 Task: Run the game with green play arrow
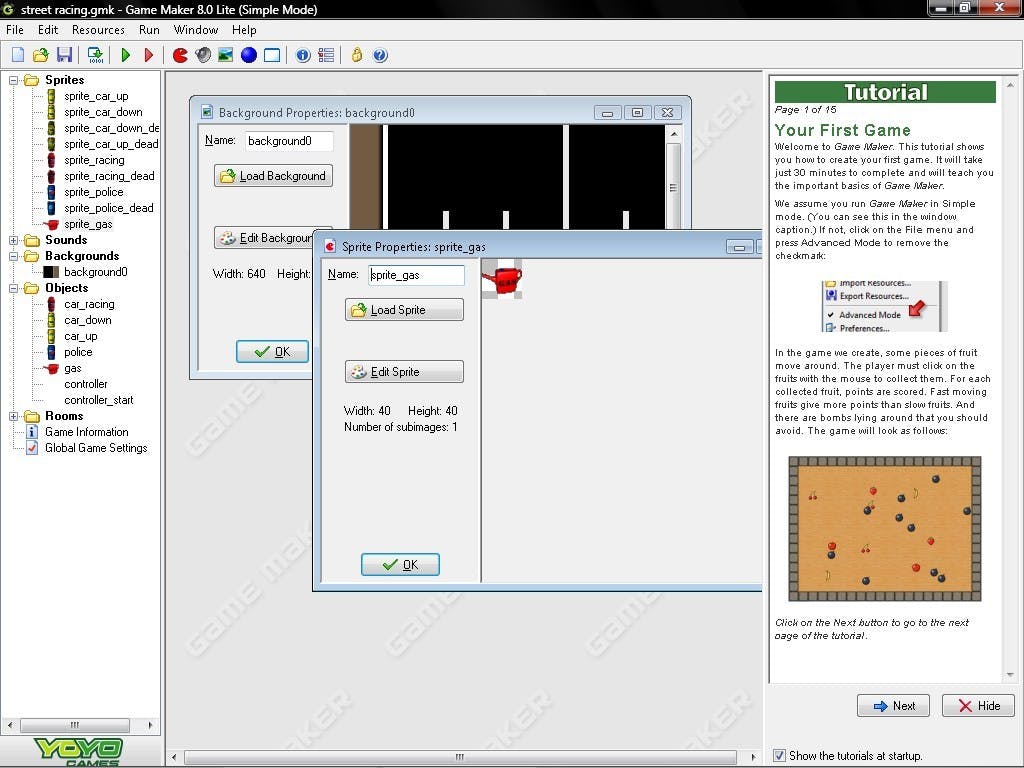click(126, 56)
